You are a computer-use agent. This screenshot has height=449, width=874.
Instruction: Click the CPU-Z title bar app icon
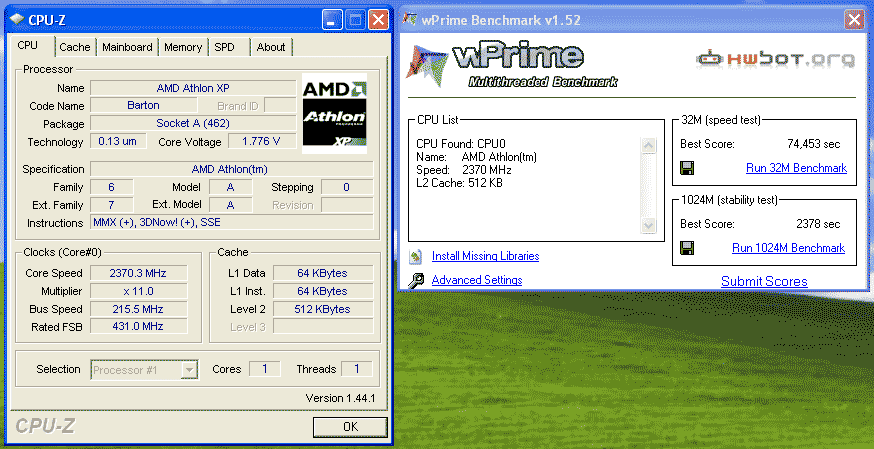[17, 21]
